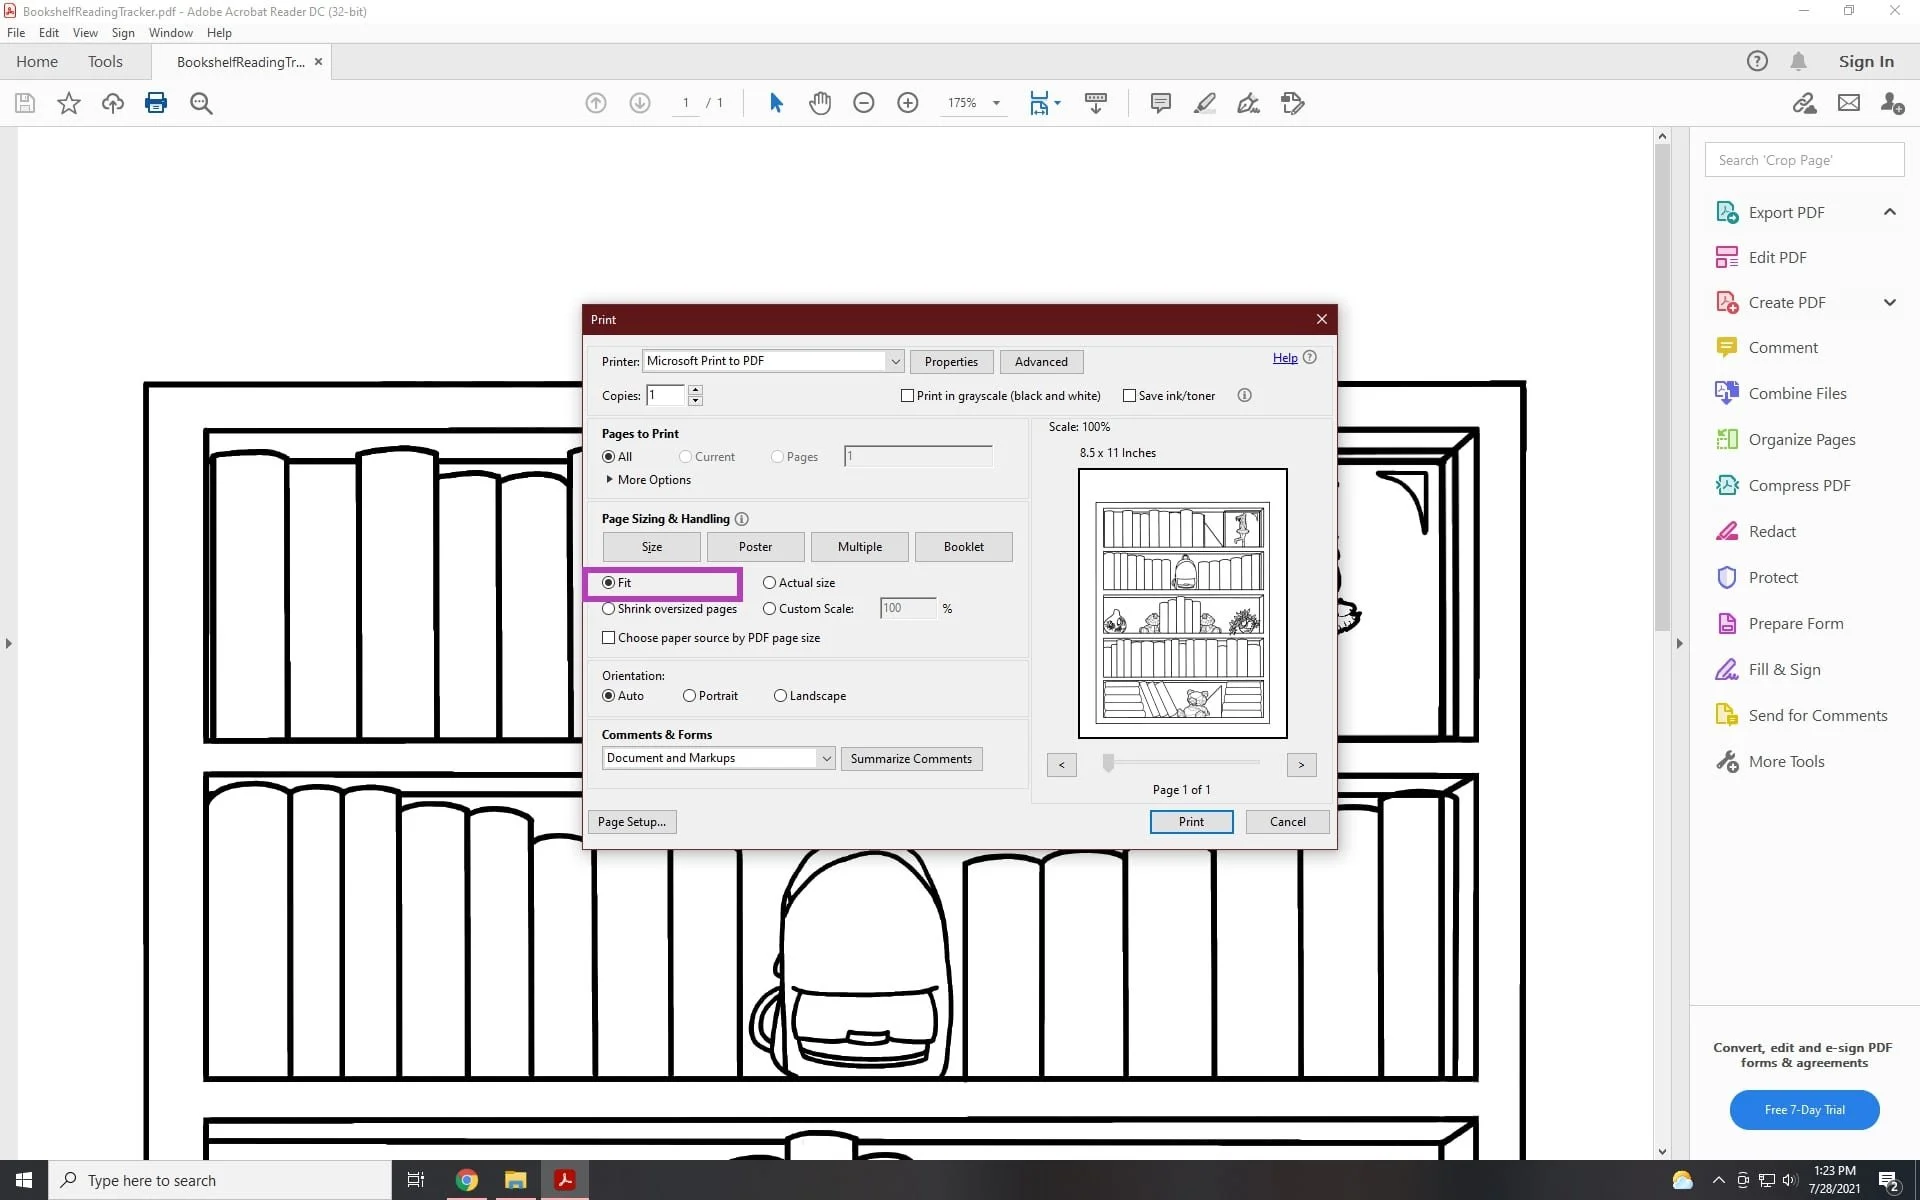Open the printer Properties dialog
This screenshot has height=1200, width=1920.
click(x=951, y=361)
